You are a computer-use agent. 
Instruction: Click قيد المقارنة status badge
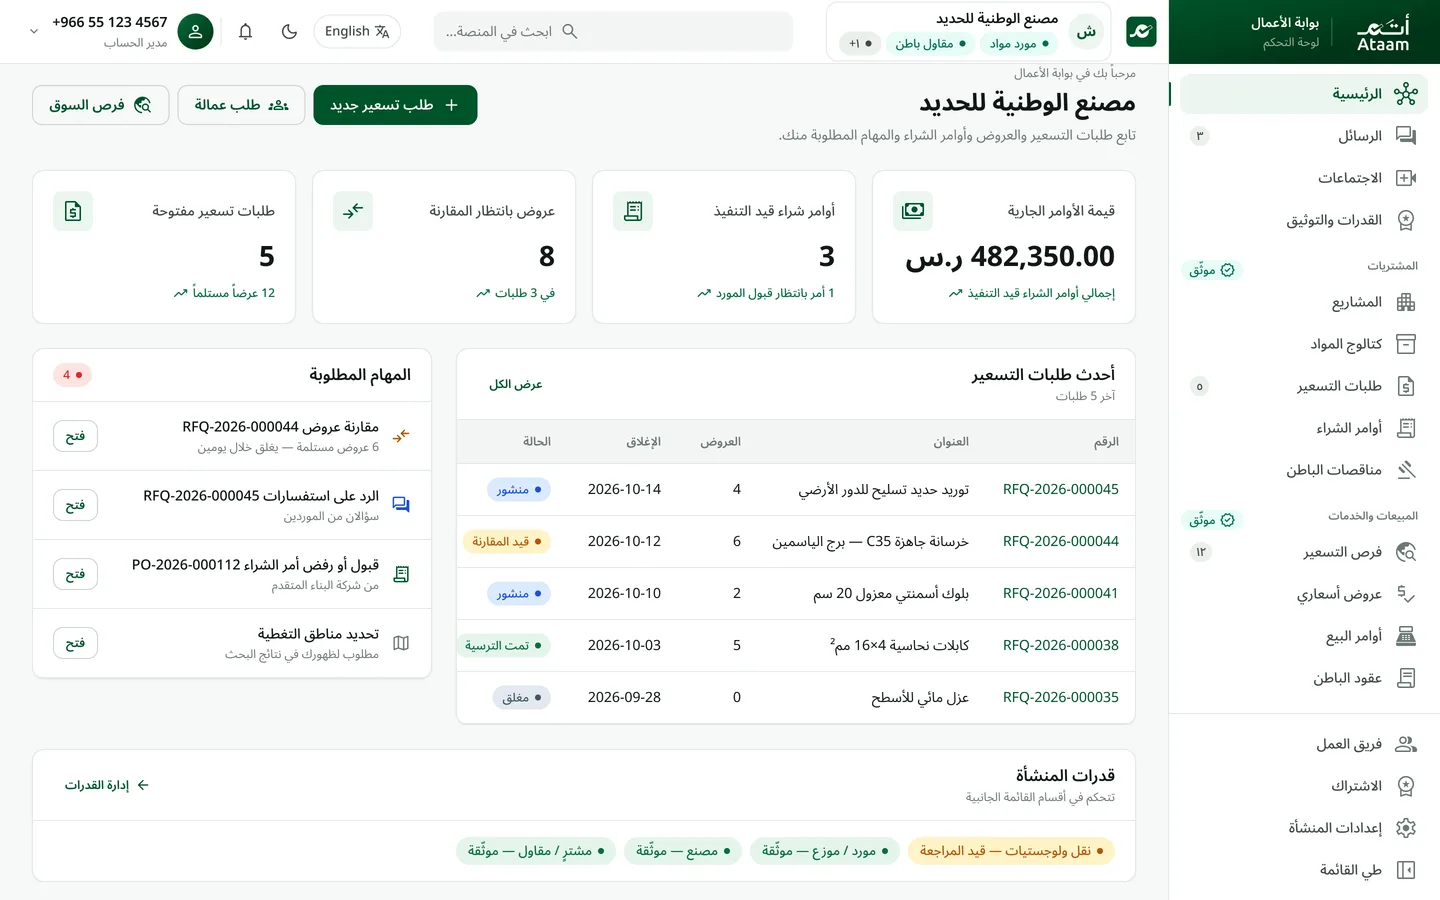pos(507,541)
